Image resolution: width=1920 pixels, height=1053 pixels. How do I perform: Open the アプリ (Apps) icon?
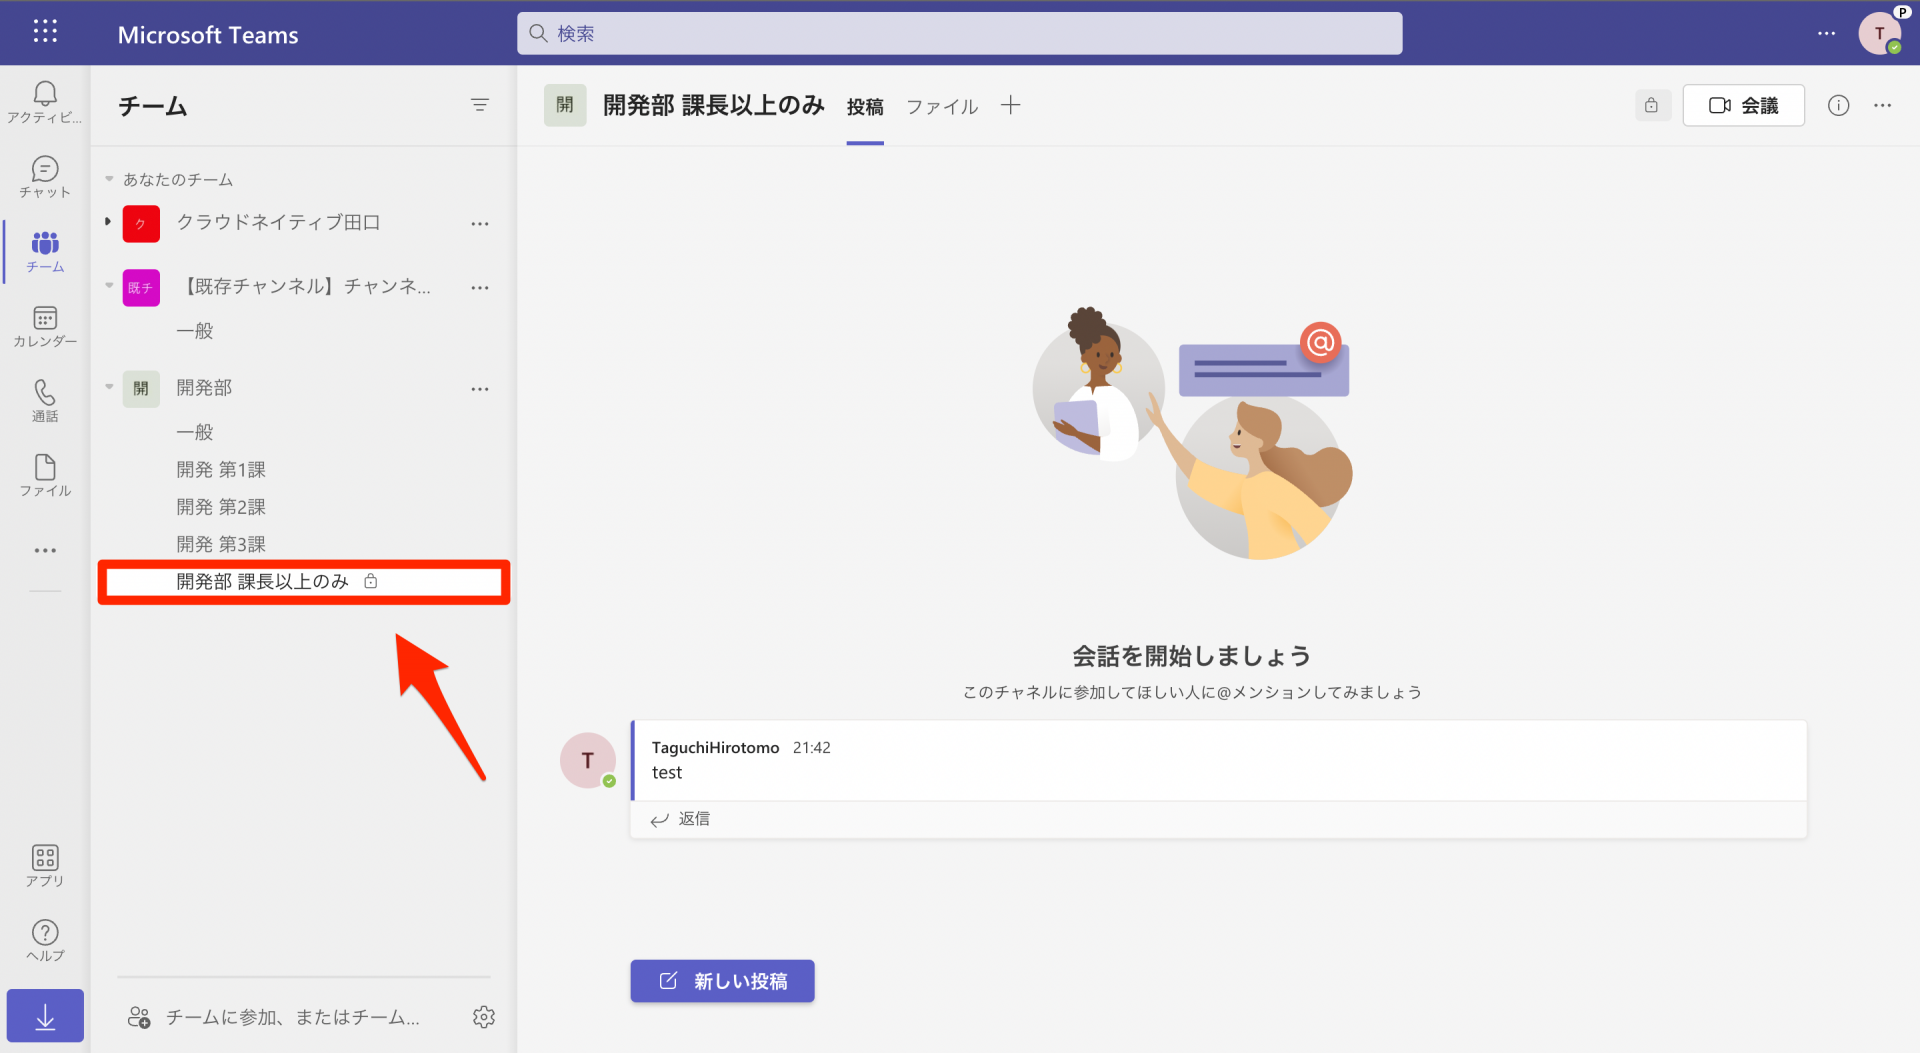click(x=44, y=864)
